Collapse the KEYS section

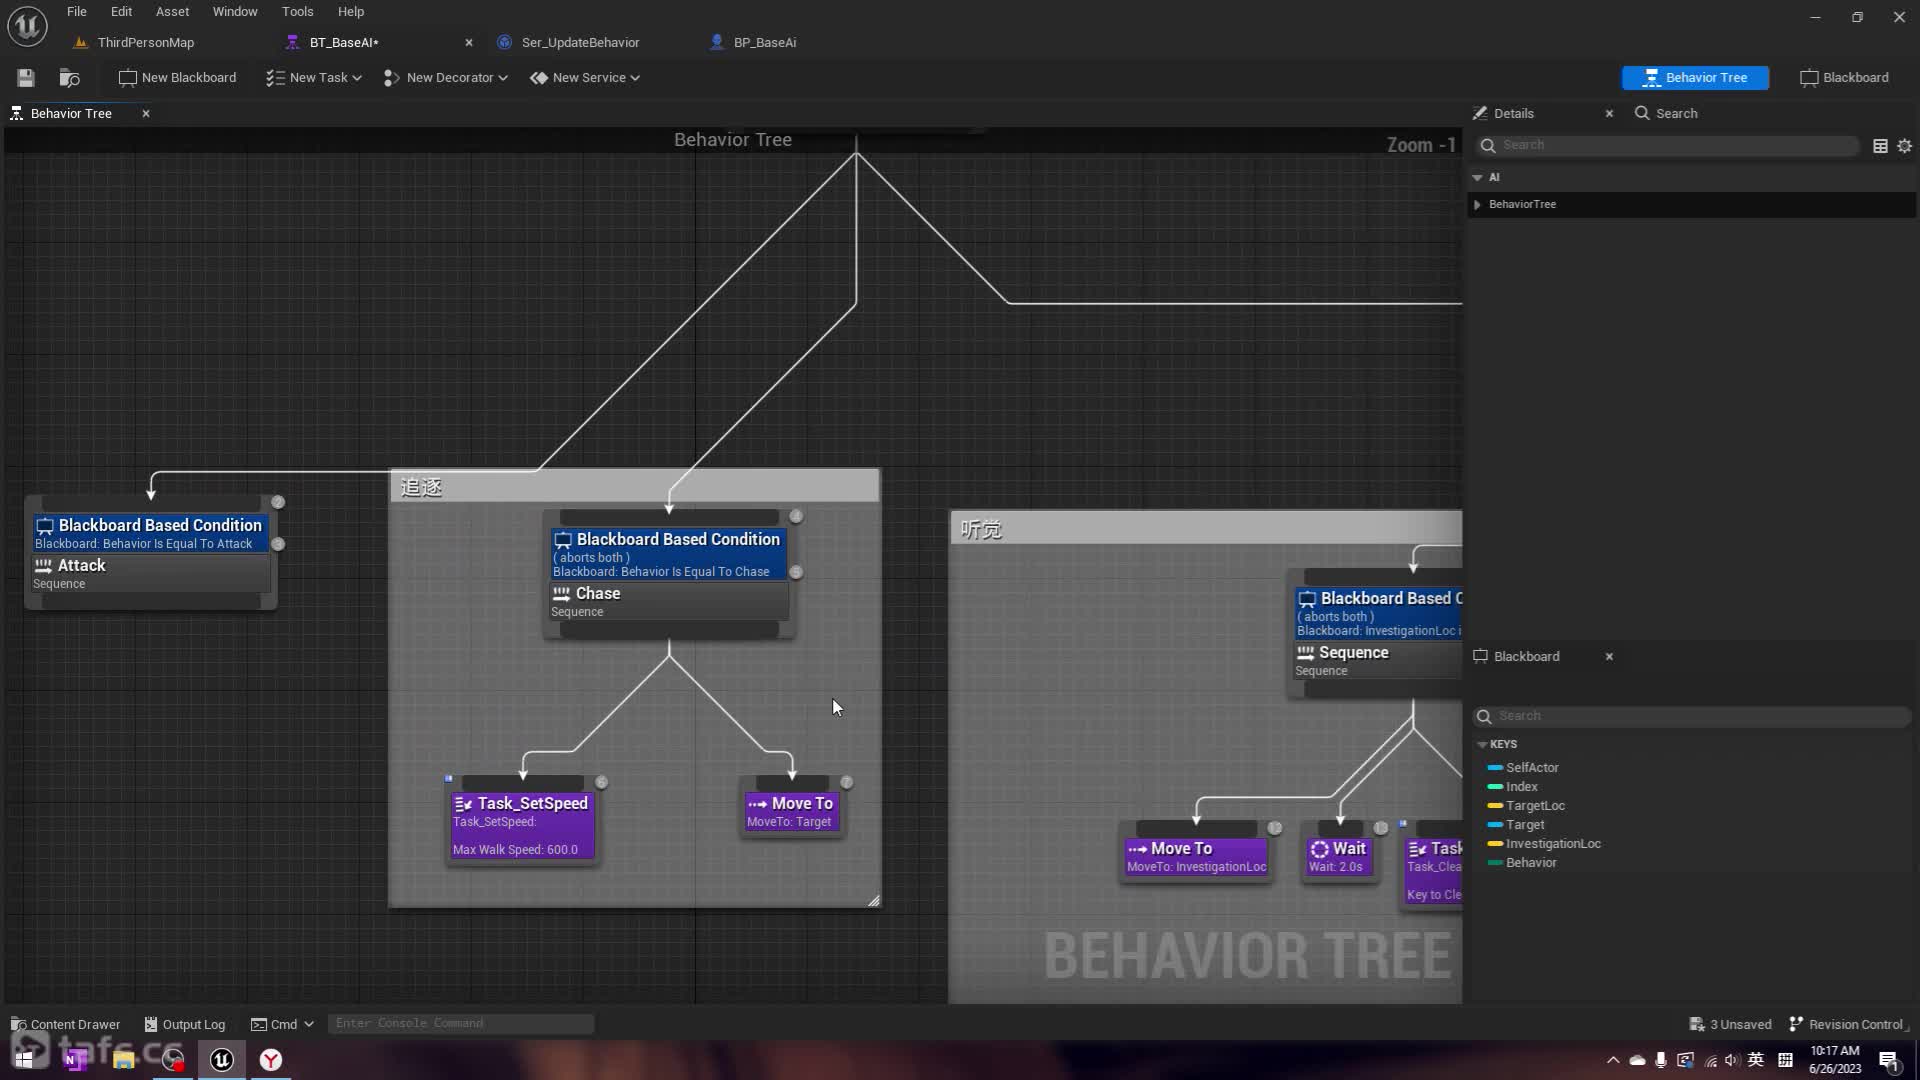tap(1482, 745)
